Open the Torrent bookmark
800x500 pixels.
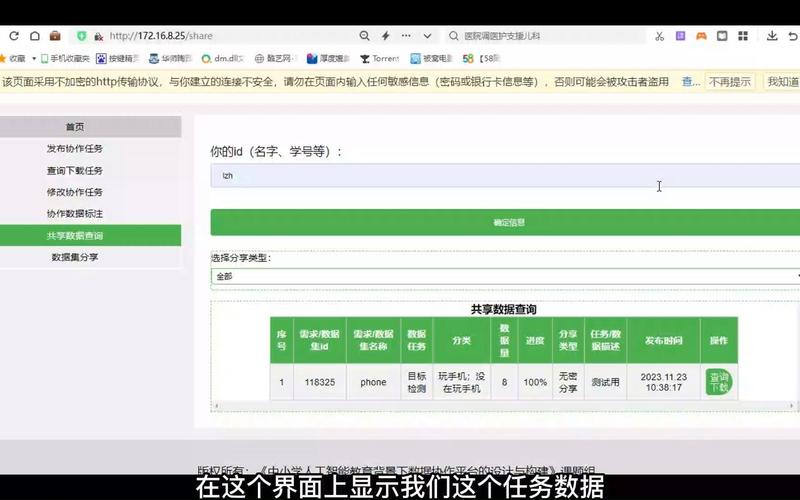pyautogui.click(x=380, y=59)
